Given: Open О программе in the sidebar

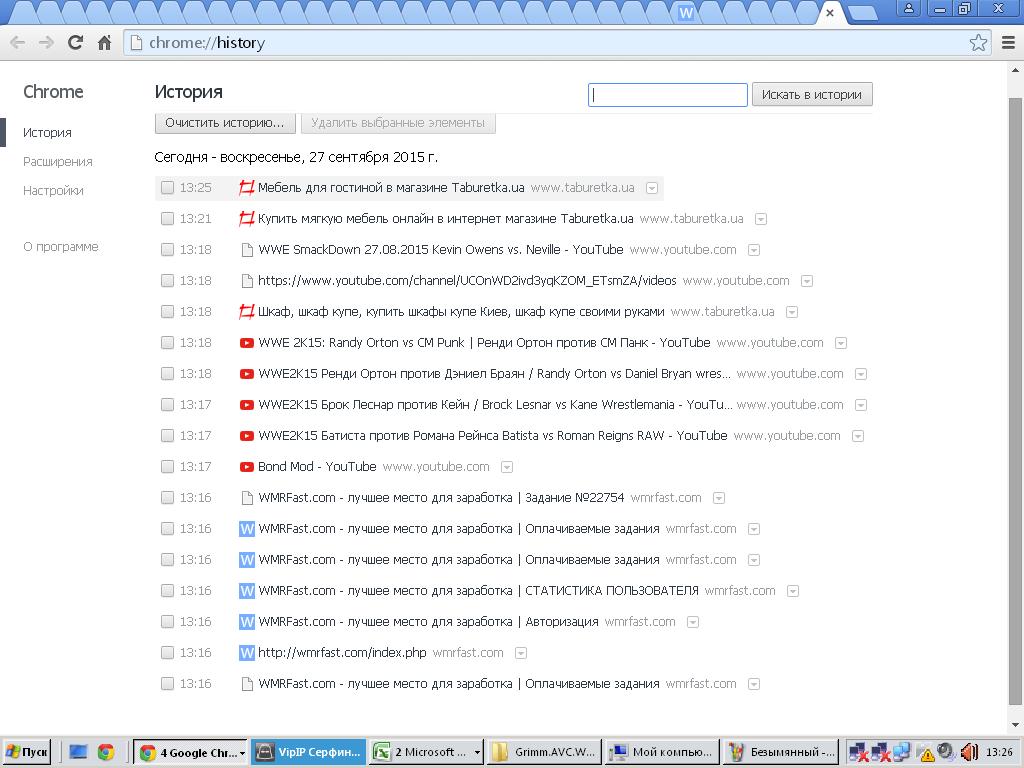Looking at the screenshot, I should [x=61, y=247].
